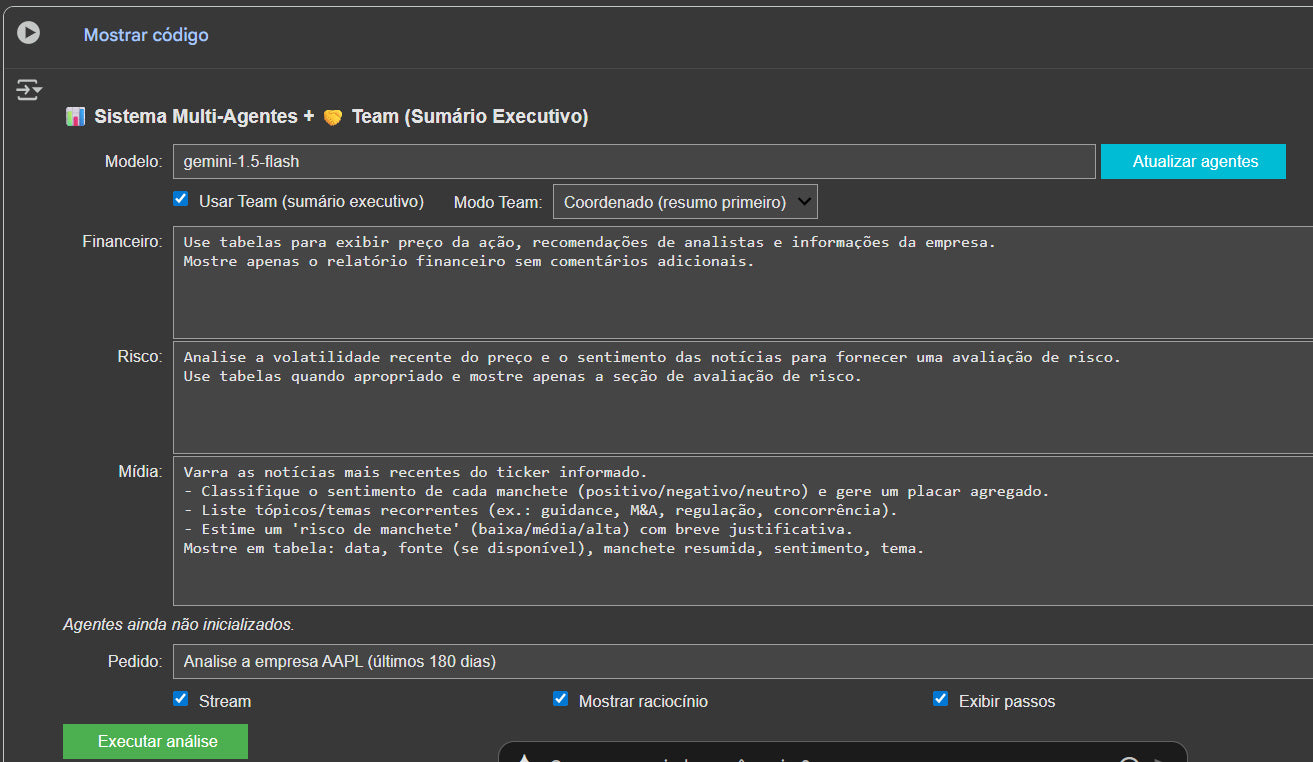Select the Pedido field about AAPL
The height and width of the screenshot is (762, 1313).
click(x=740, y=661)
